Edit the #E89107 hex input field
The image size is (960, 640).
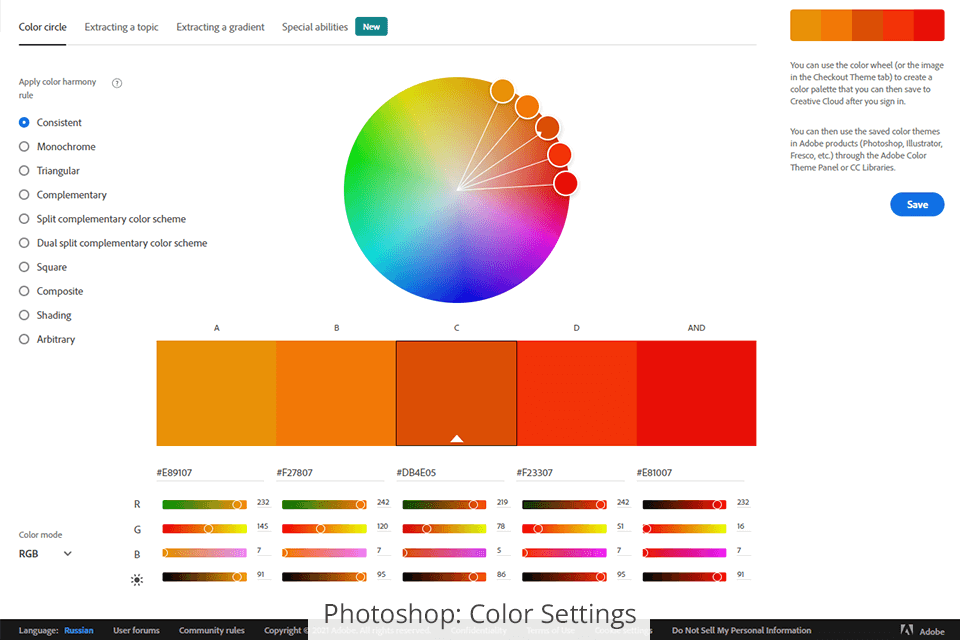(x=210, y=473)
